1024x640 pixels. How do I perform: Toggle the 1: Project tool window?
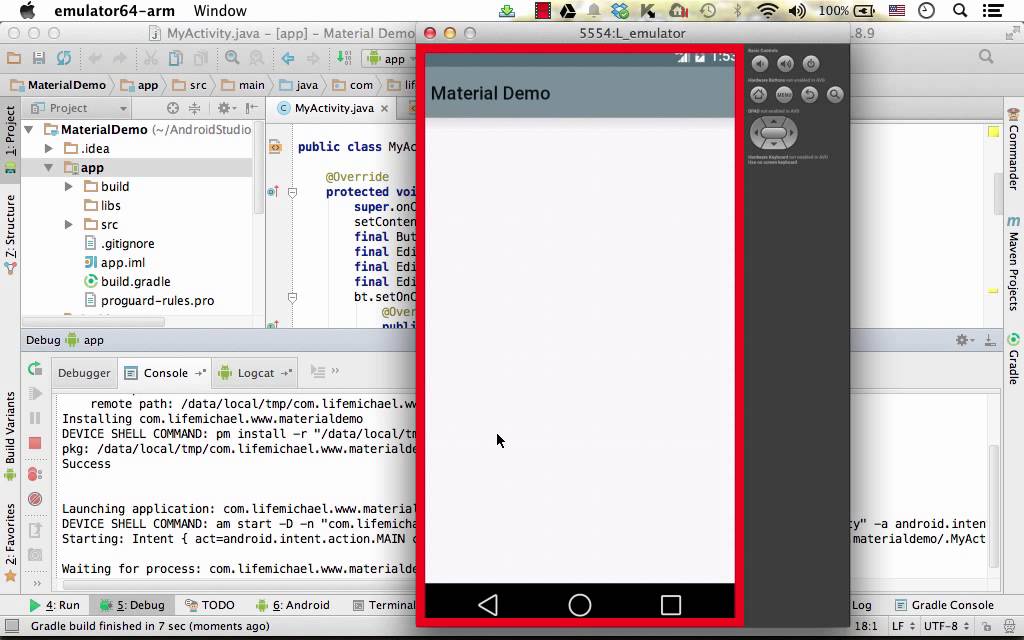(10, 140)
